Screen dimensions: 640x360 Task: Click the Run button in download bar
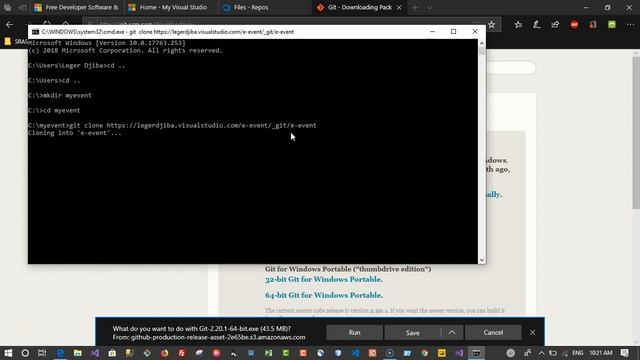[354, 332]
